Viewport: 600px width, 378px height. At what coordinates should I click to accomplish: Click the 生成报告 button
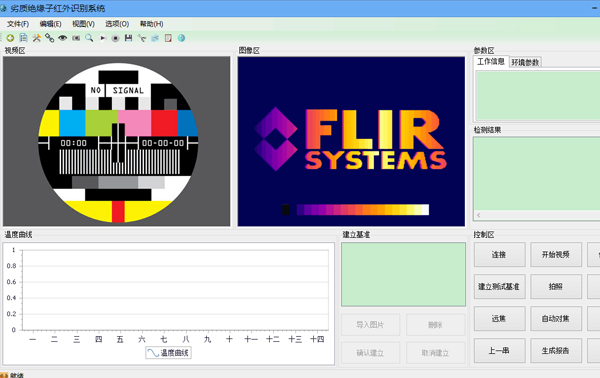(556, 350)
